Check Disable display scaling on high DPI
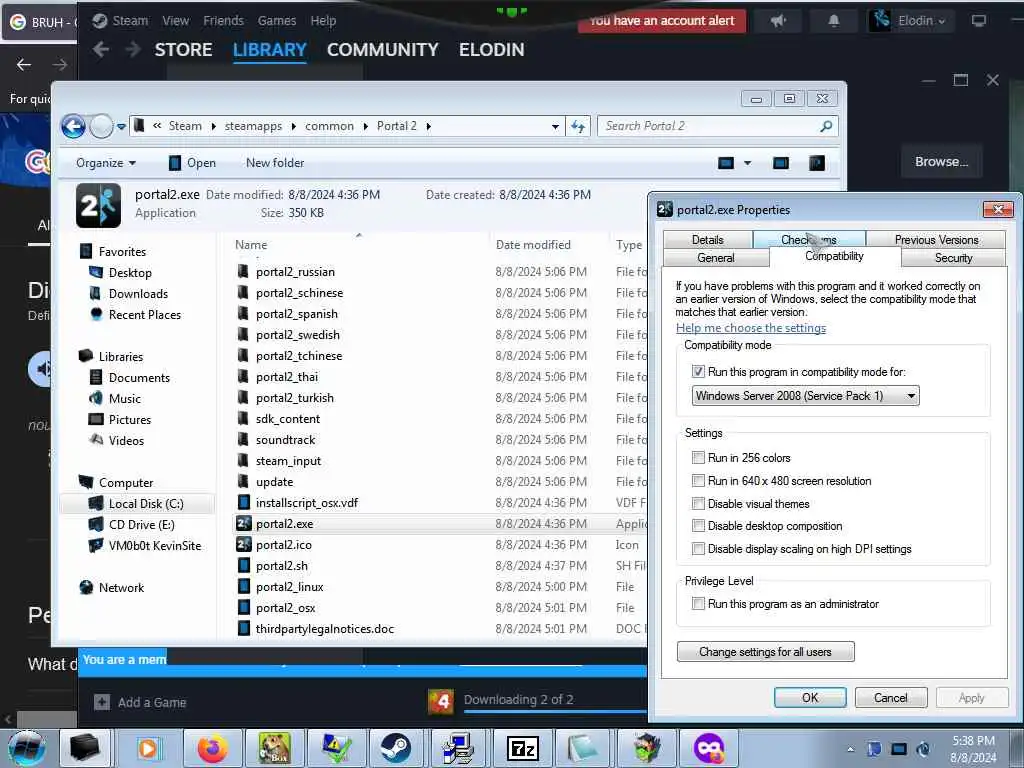 pos(698,549)
